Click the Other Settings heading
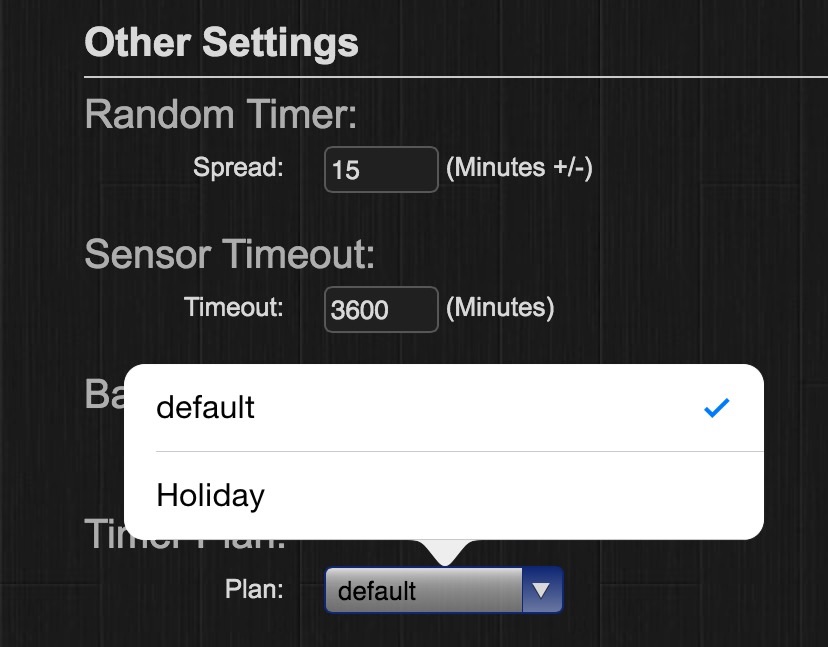The width and height of the screenshot is (828, 647). pos(221,43)
